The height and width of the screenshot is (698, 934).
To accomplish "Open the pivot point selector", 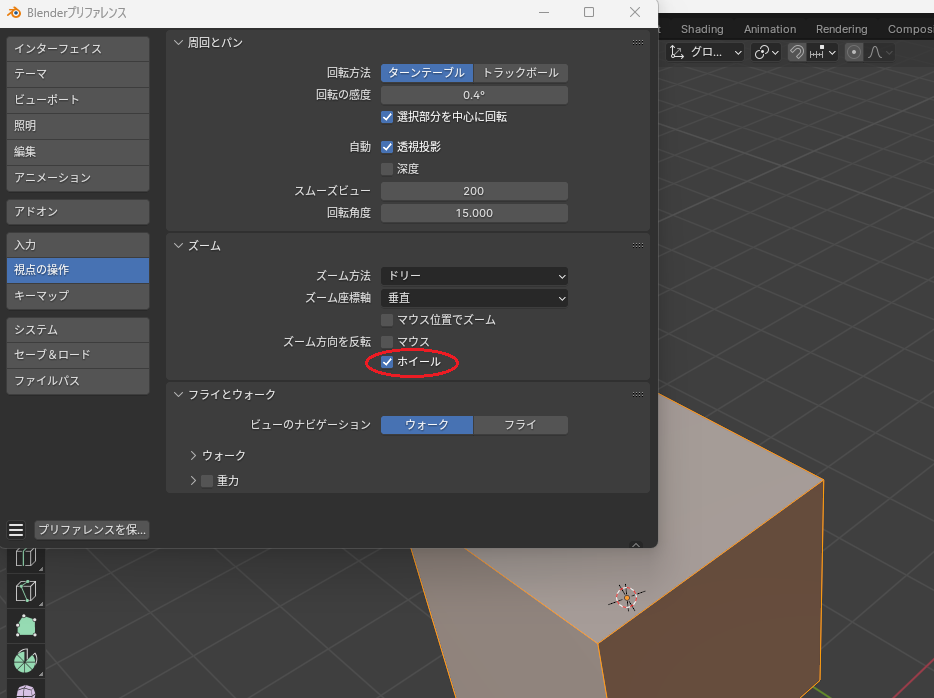I will 767,53.
